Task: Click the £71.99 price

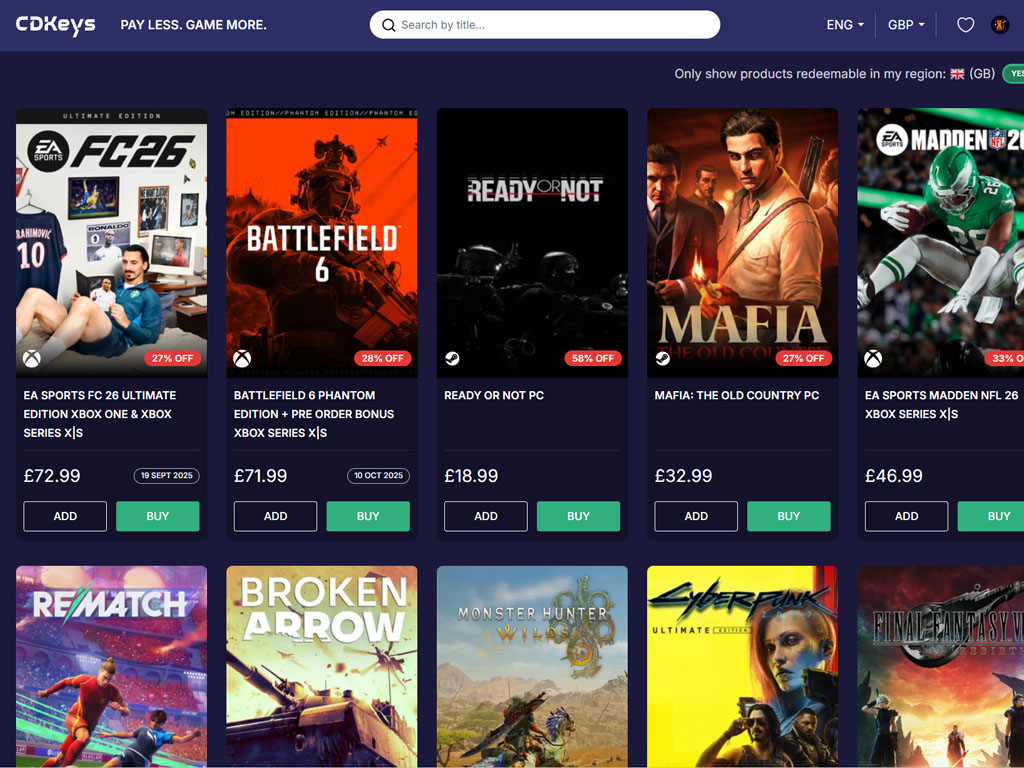Action: click(261, 475)
